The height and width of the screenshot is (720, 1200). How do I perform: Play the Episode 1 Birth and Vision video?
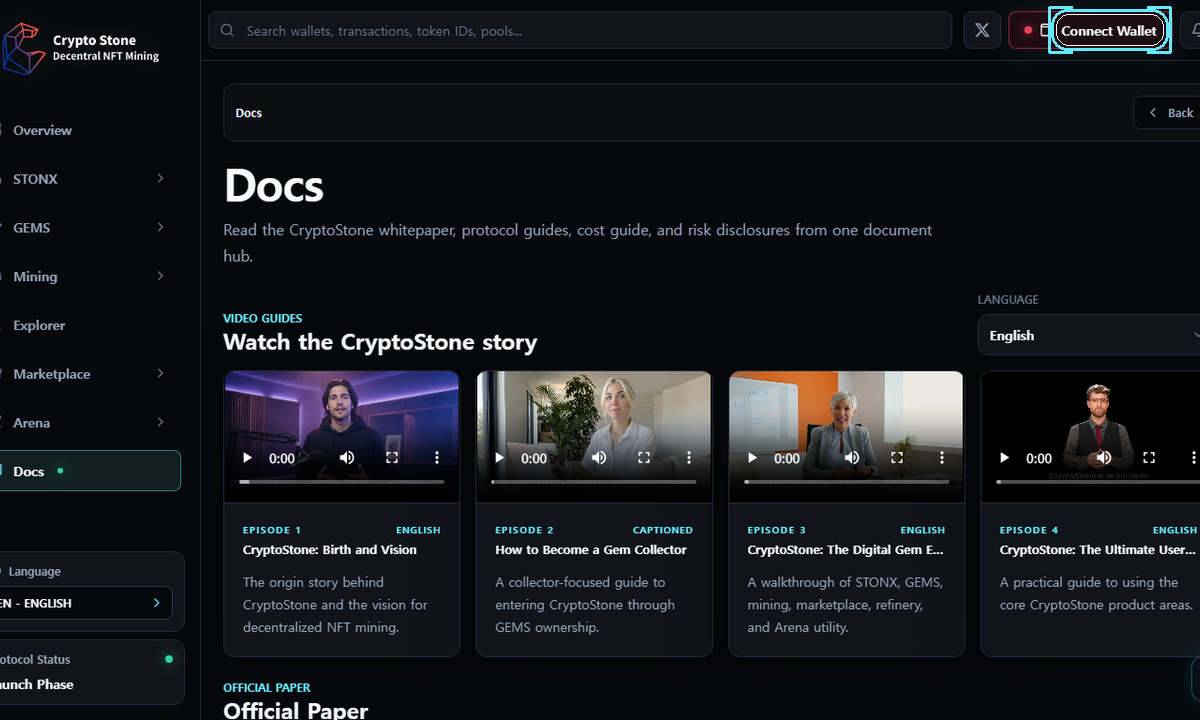(x=247, y=458)
